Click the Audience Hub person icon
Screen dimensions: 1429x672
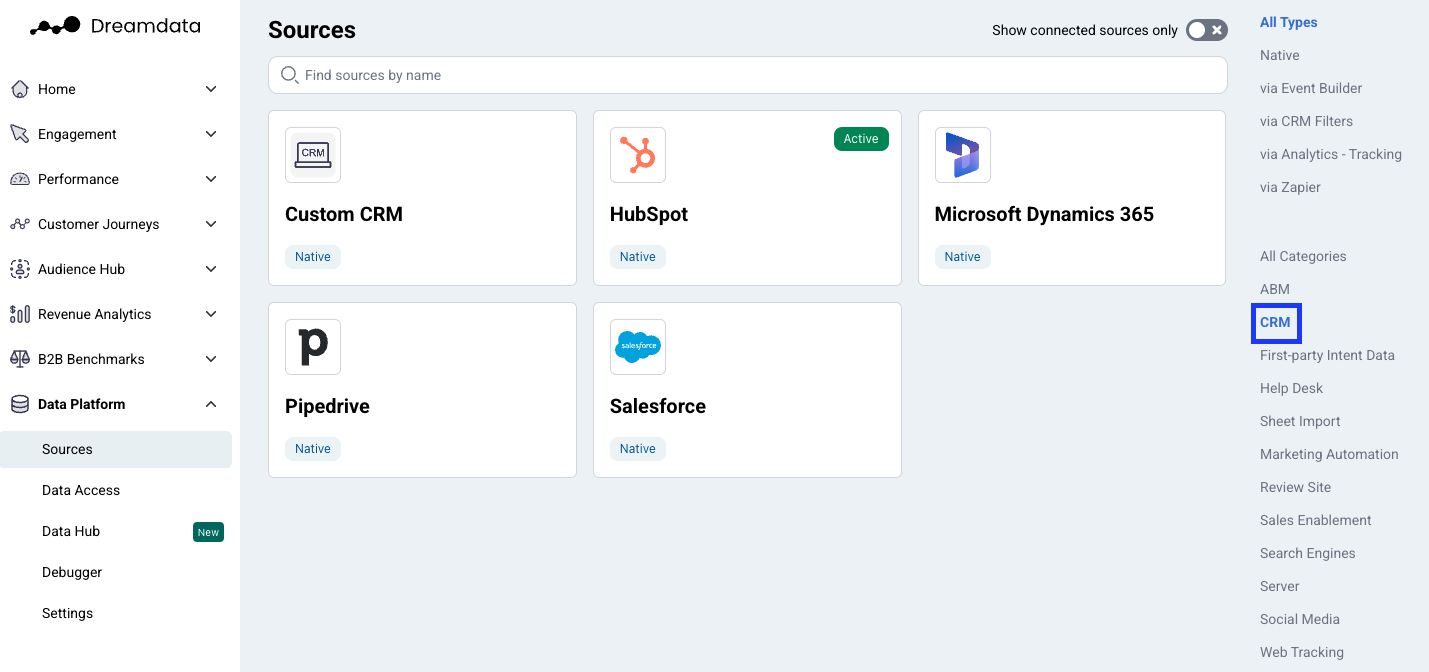[x=19, y=269]
